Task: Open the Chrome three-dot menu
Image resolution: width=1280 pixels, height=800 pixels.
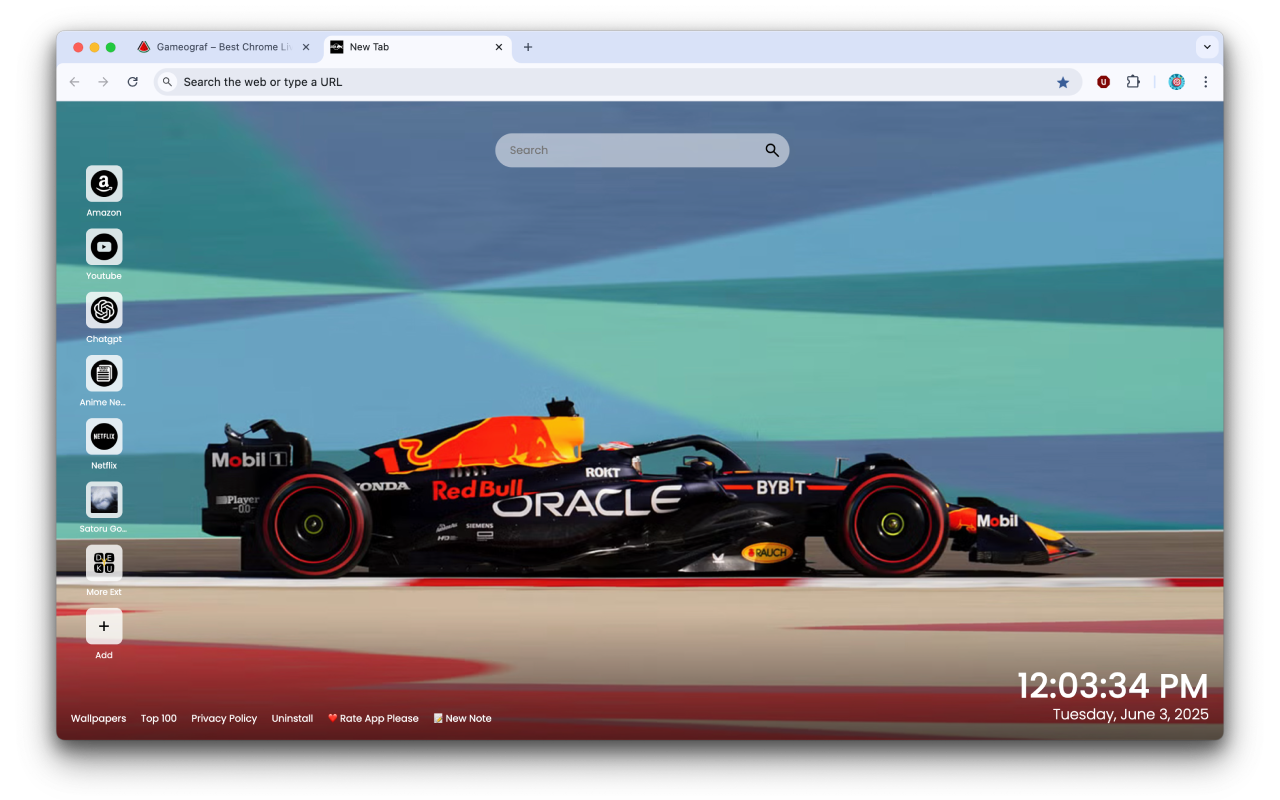Action: click(1206, 81)
